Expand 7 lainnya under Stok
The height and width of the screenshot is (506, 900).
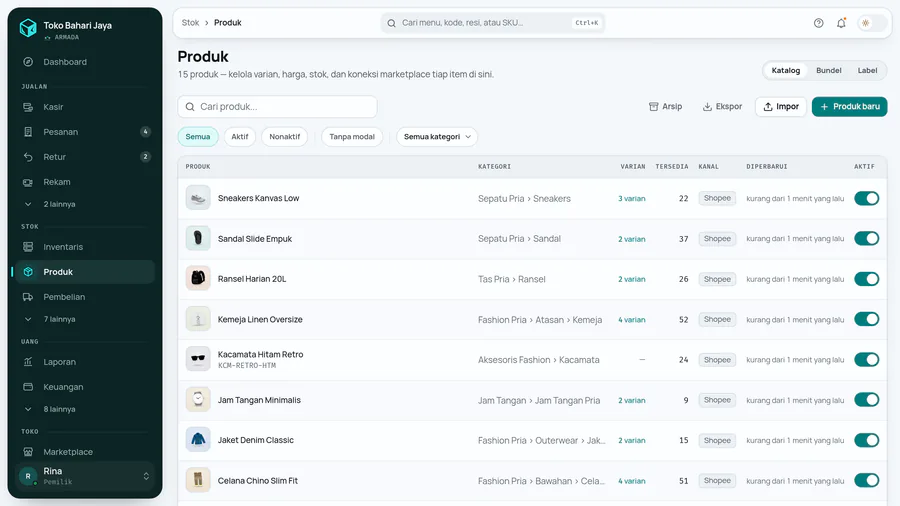85,319
